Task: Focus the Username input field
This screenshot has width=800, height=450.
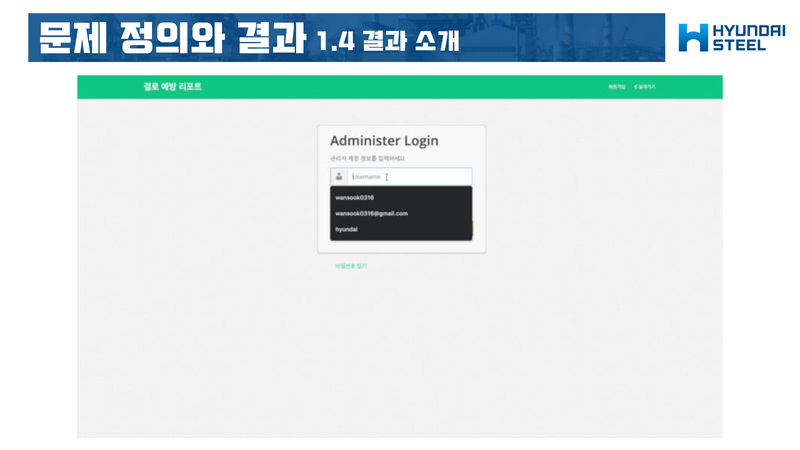Action: (408, 177)
